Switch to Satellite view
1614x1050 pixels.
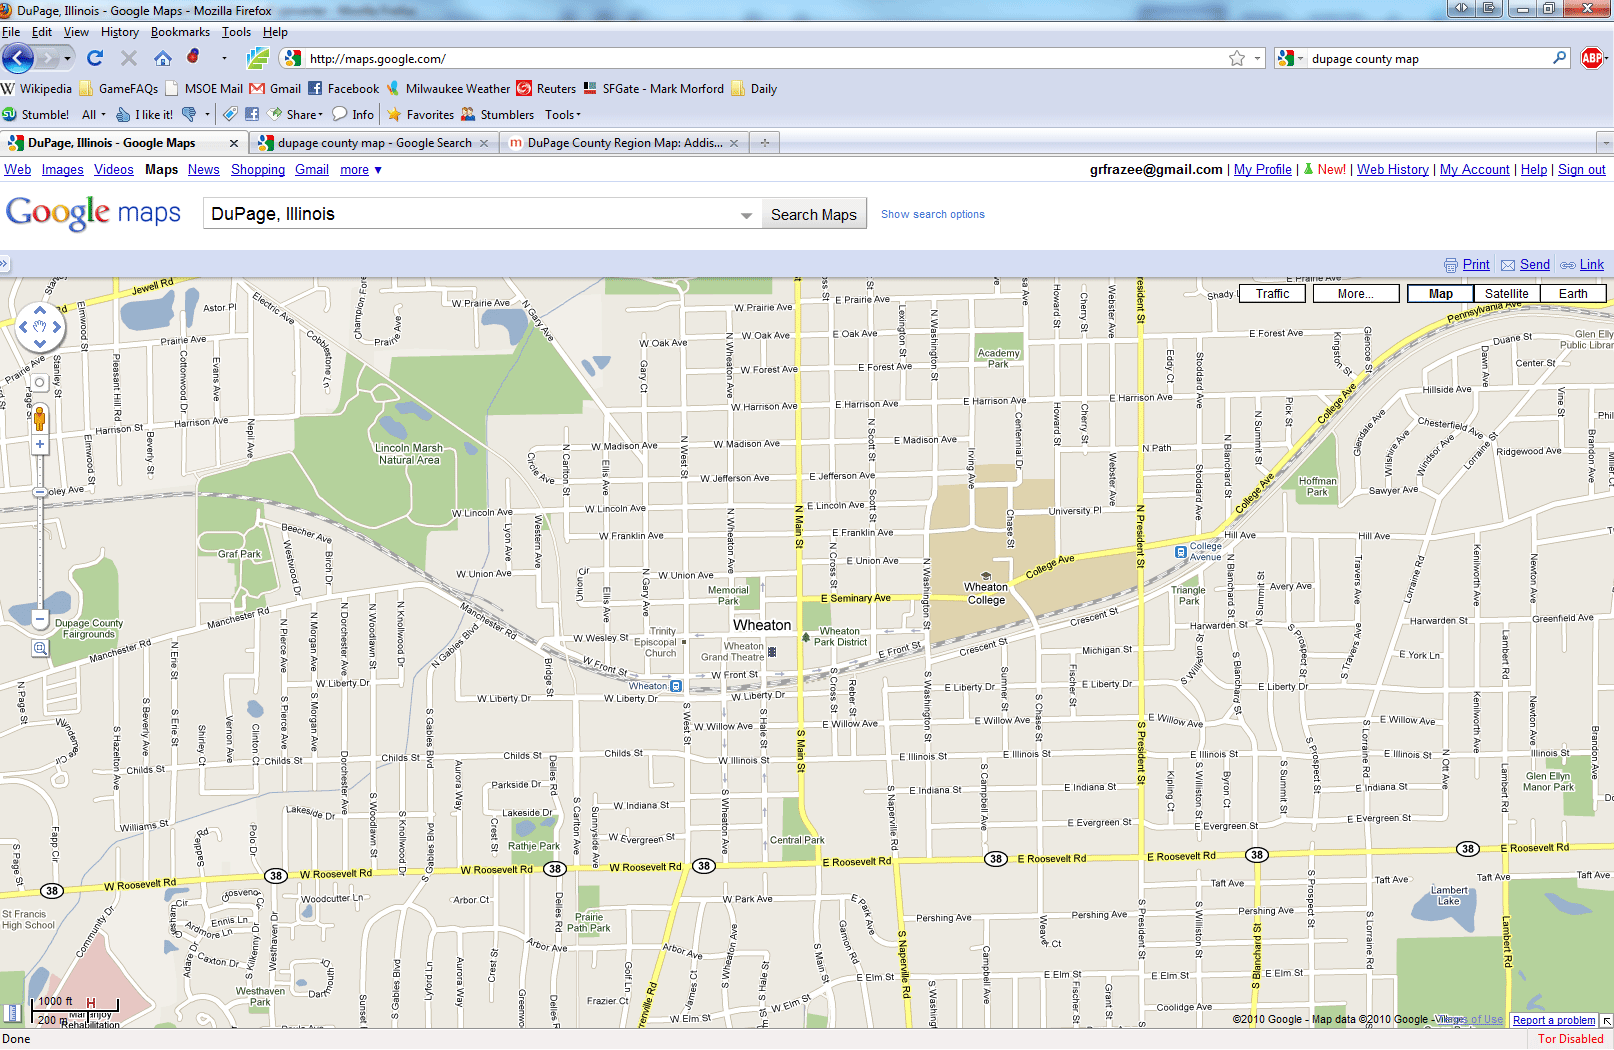pos(1506,294)
